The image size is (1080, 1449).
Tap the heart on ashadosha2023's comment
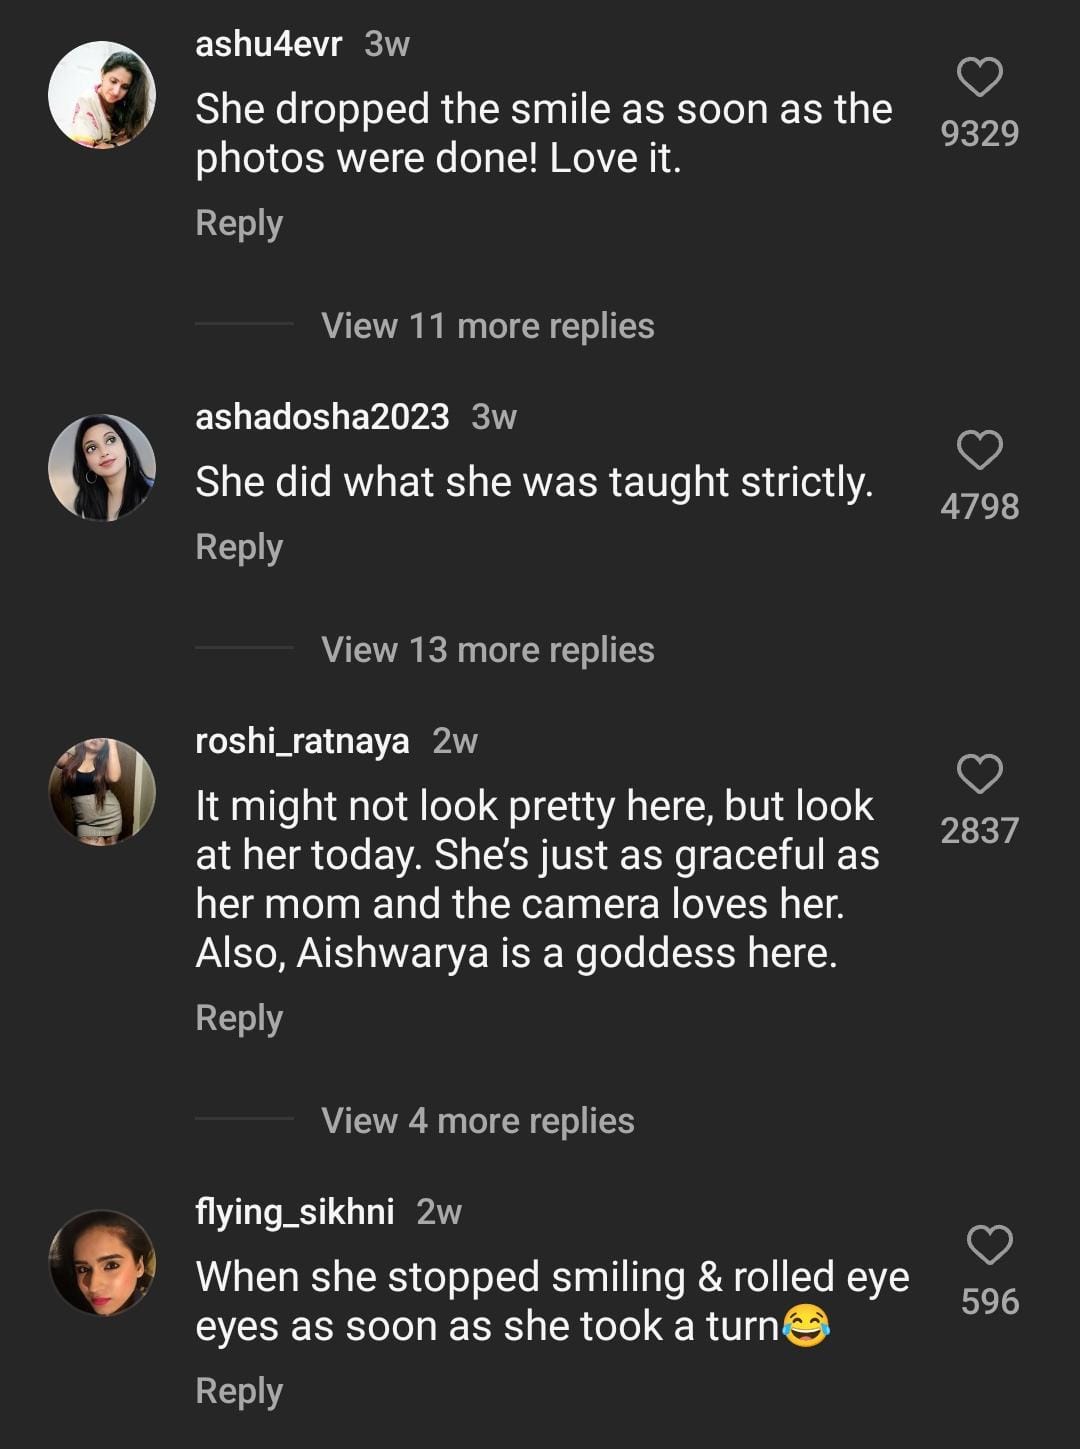979,450
